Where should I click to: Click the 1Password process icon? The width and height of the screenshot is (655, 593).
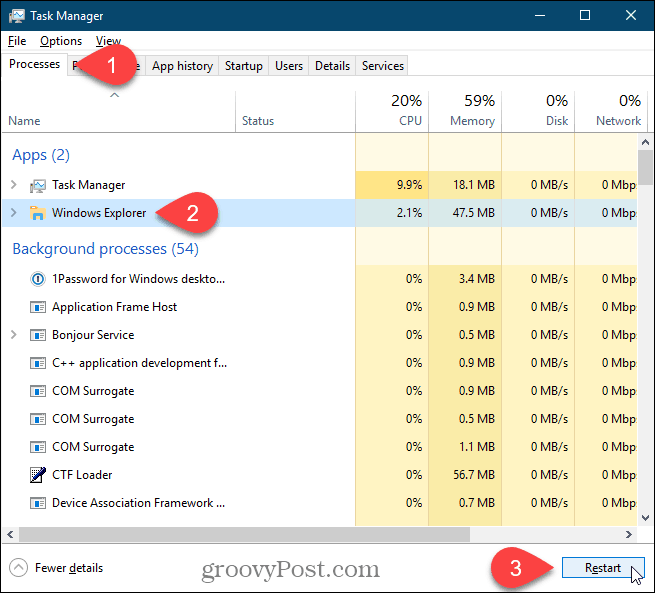(38, 279)
